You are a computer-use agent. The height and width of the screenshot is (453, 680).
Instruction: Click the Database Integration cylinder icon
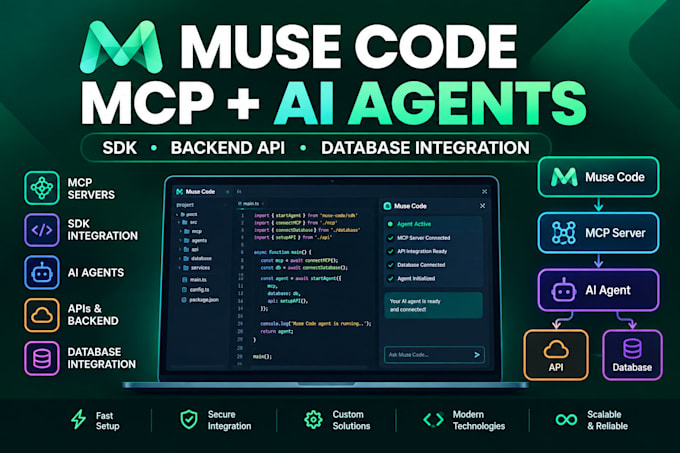(42, 358)
